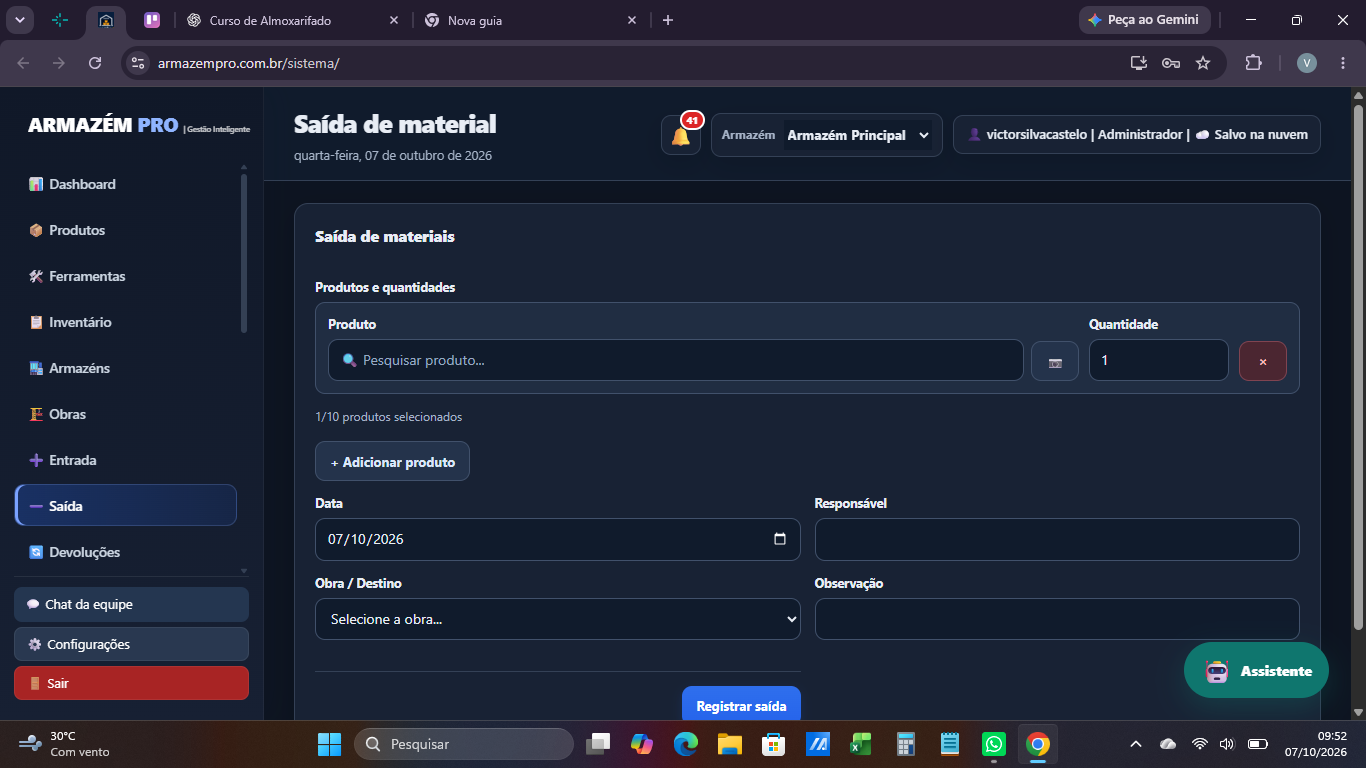Open File Explorer from the taskbar
This screenshot has height=768, width=1366.
729,744
